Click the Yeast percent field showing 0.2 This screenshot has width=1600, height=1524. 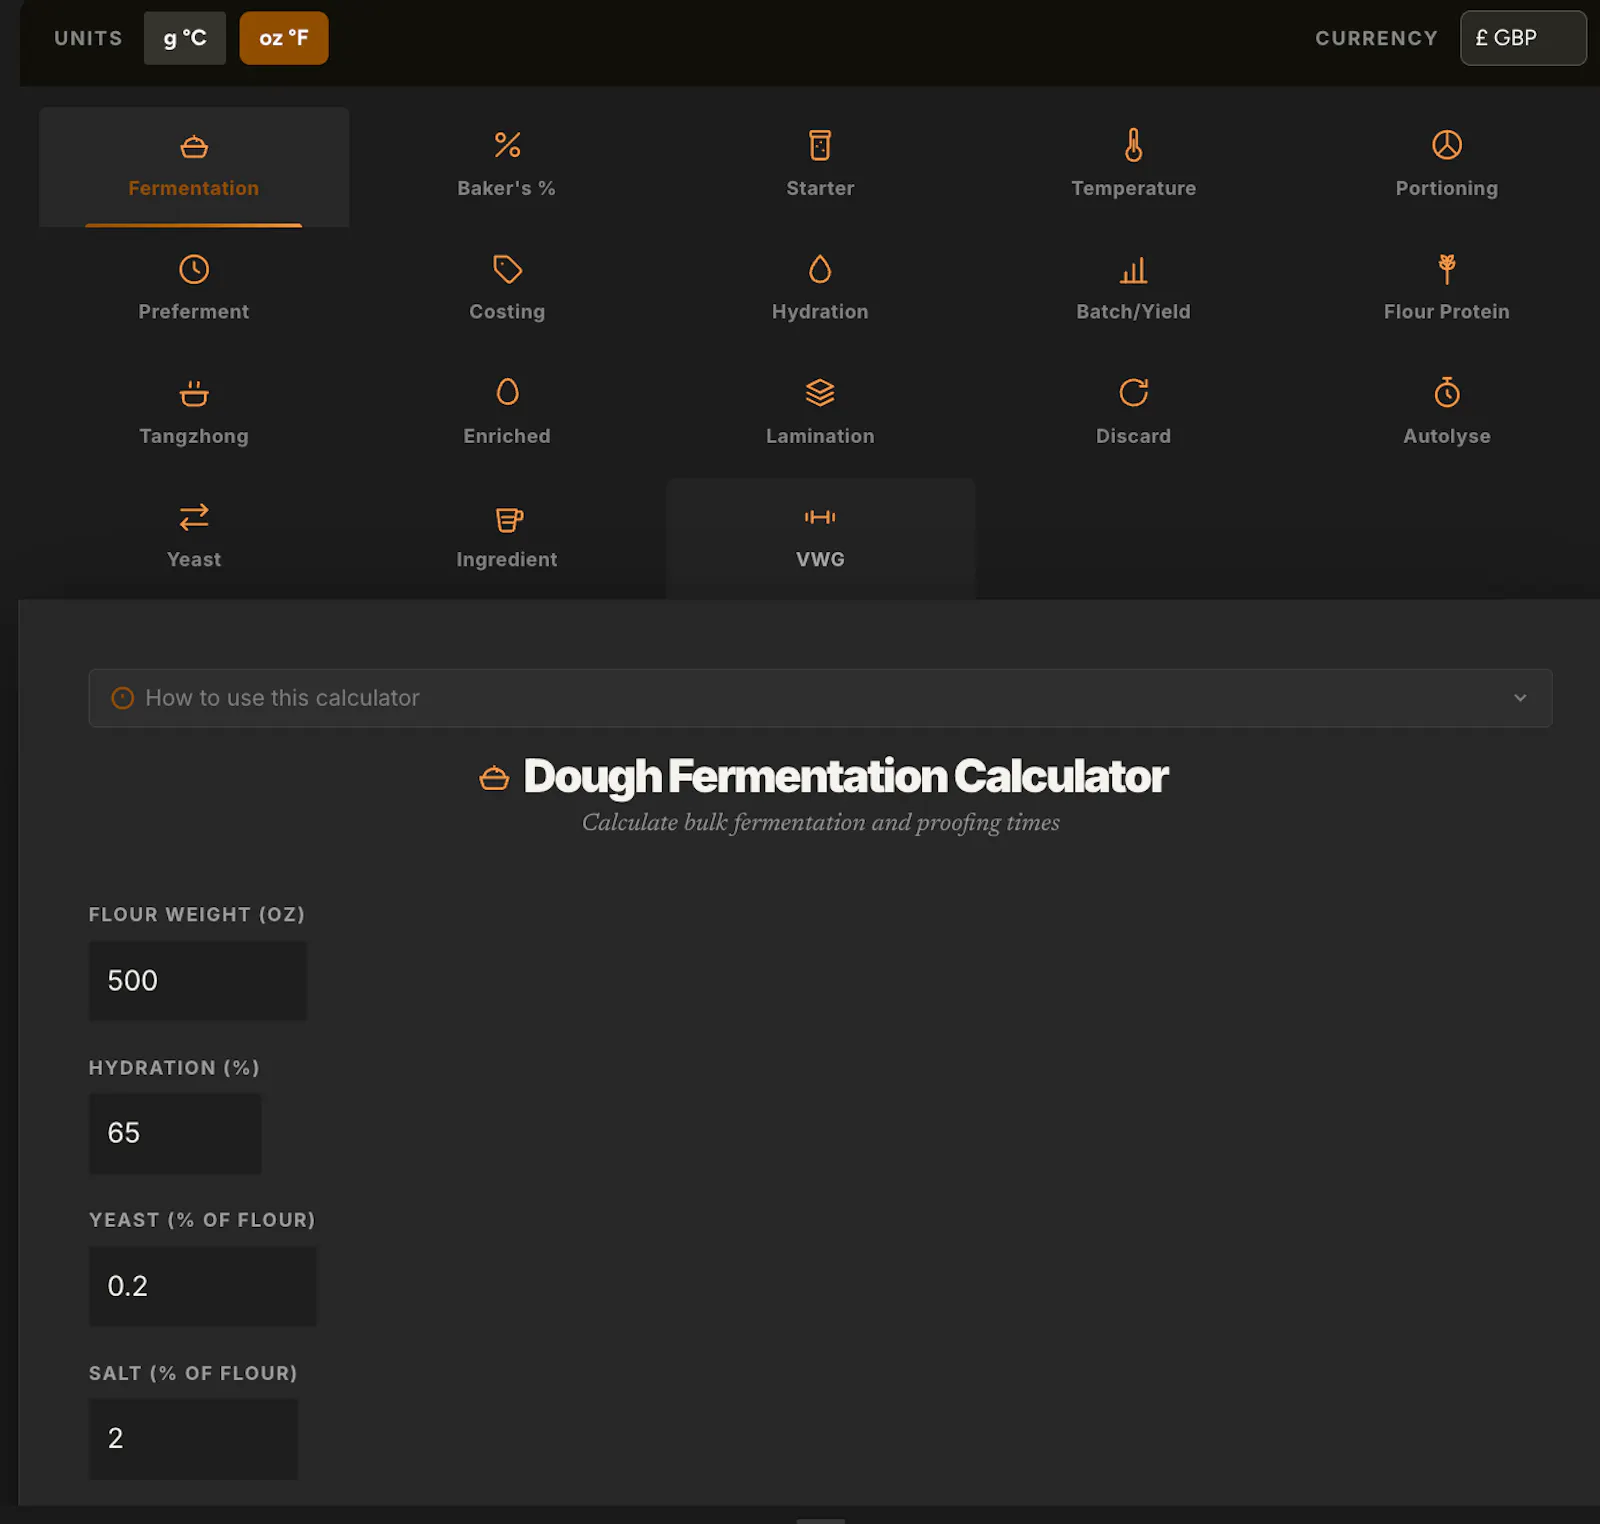click(x=203, y=1286)
